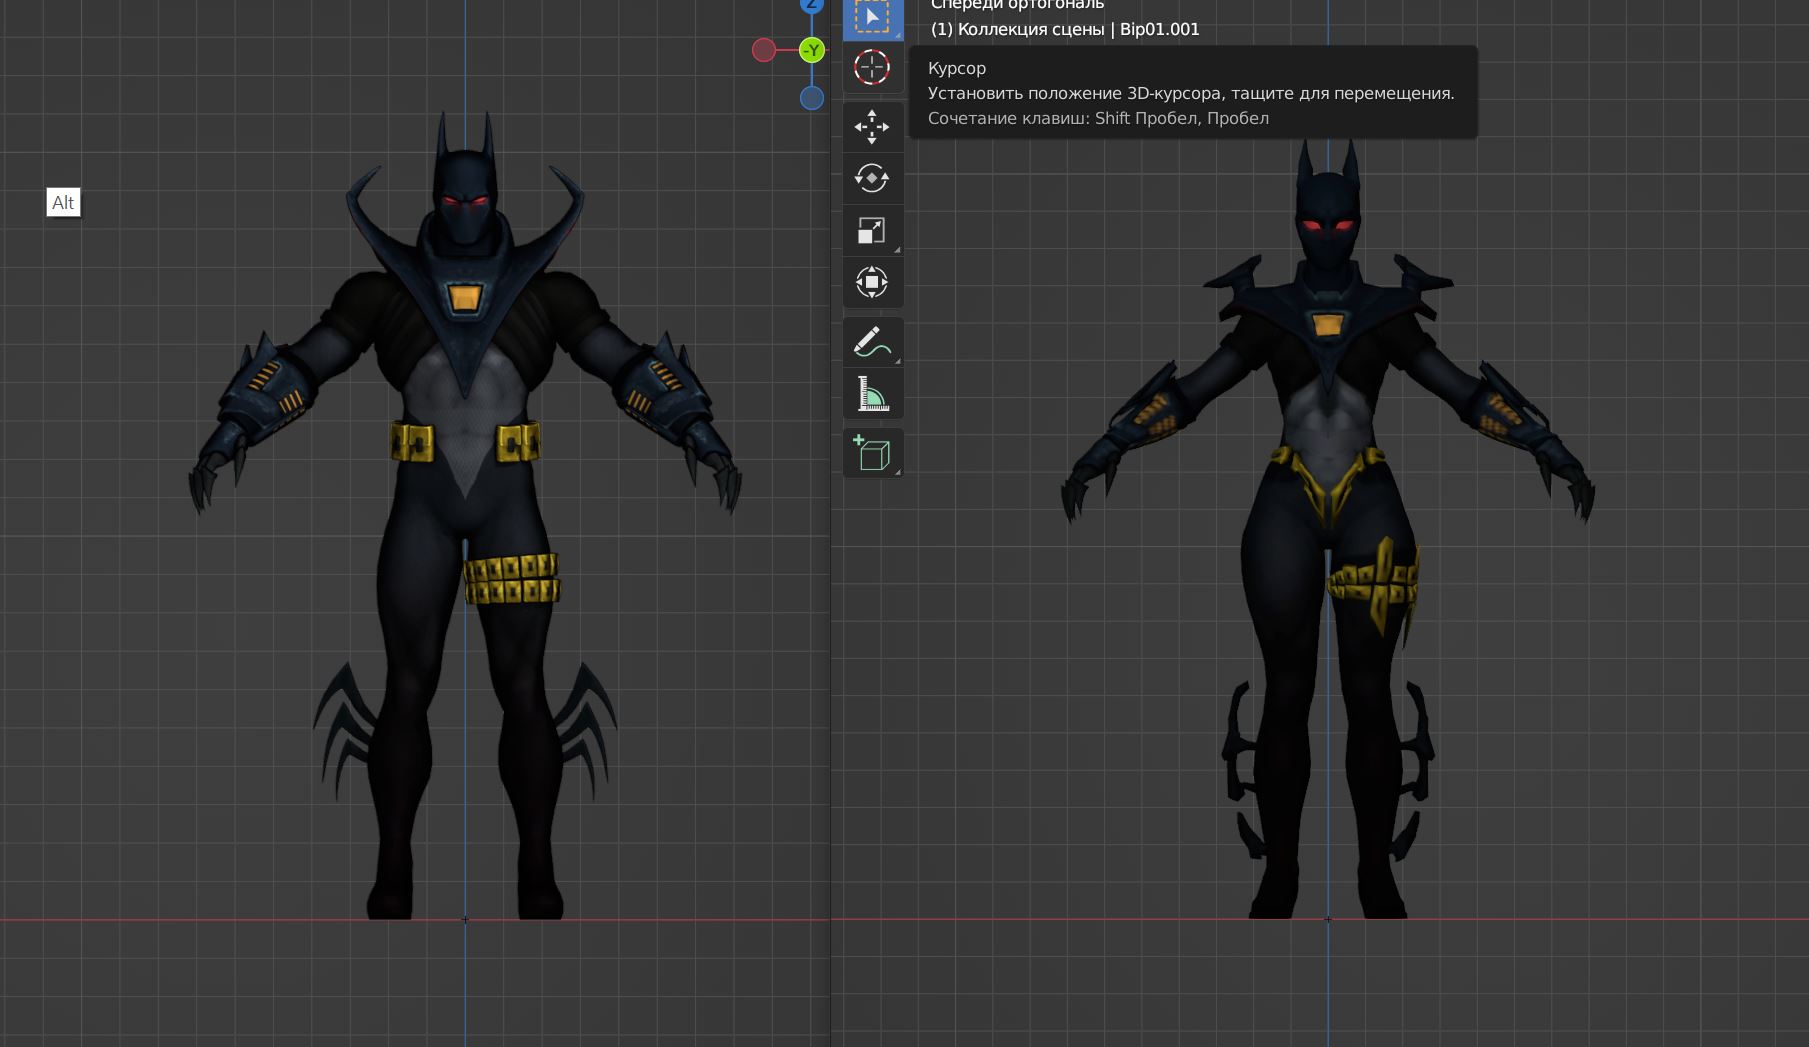Click the divider between the two viewports
Viewport: 1809px width, 1047px height.
(x=831, y=700)
